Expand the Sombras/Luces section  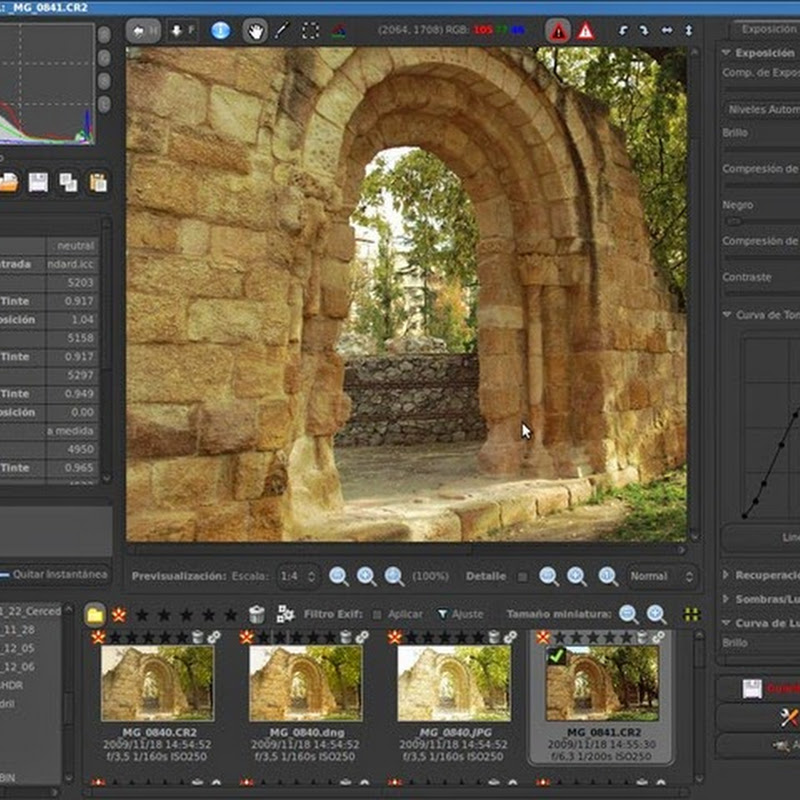pos(760,598)
